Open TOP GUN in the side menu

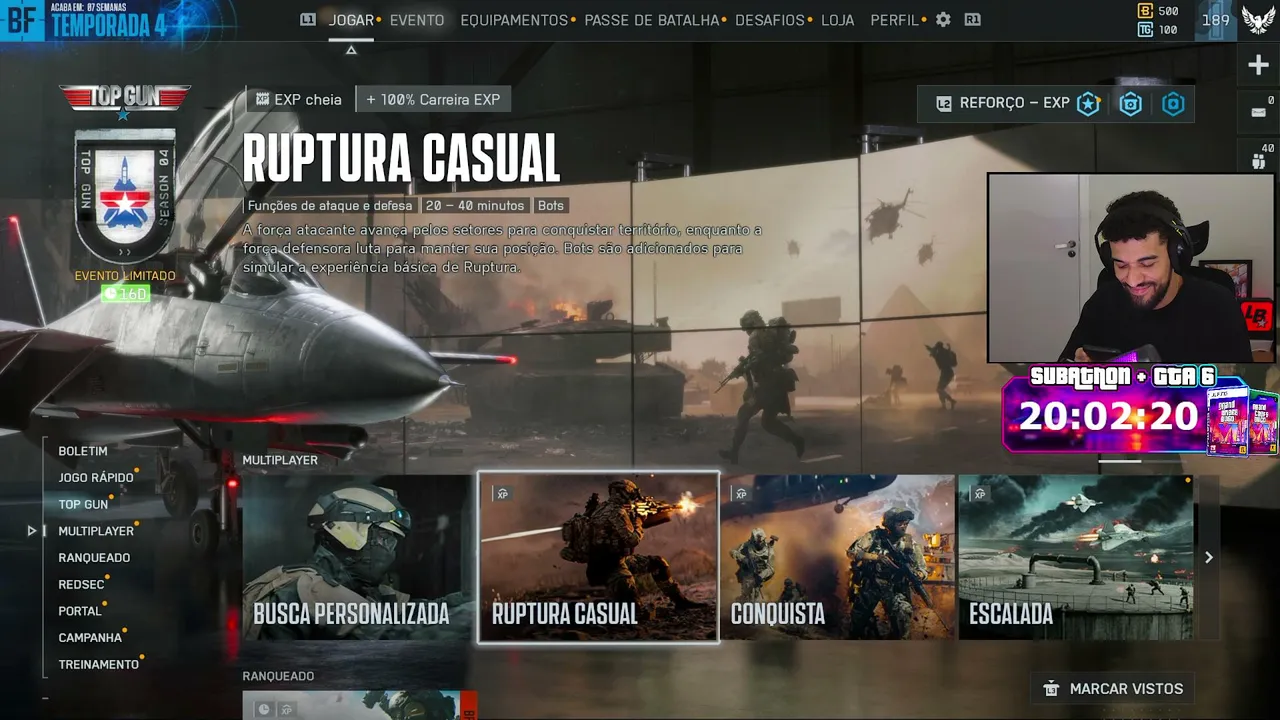pyautogui.click(x=83, y=505)
